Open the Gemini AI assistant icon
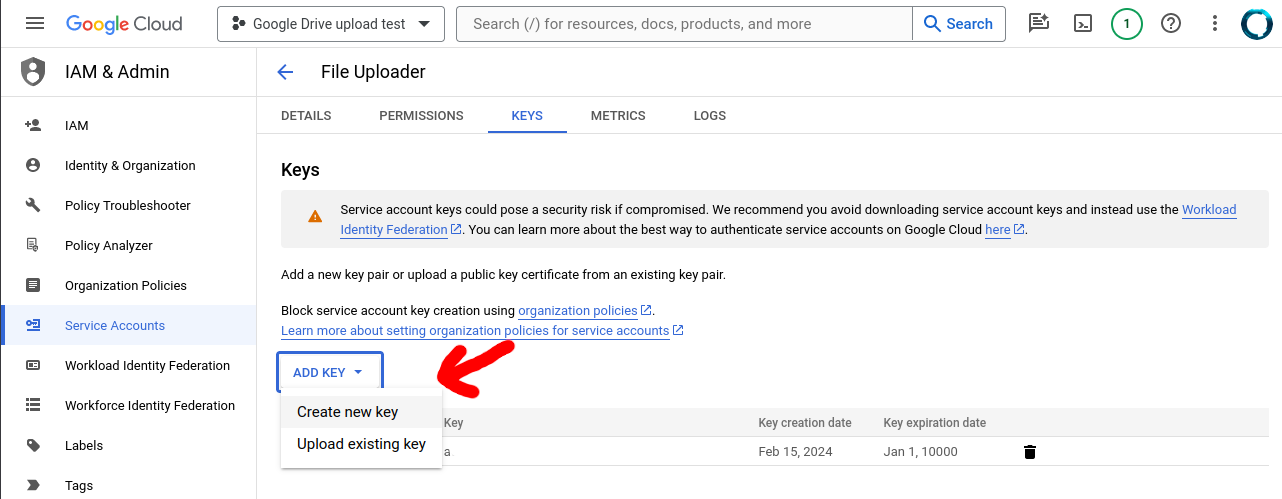 [x=1039, y=23]
